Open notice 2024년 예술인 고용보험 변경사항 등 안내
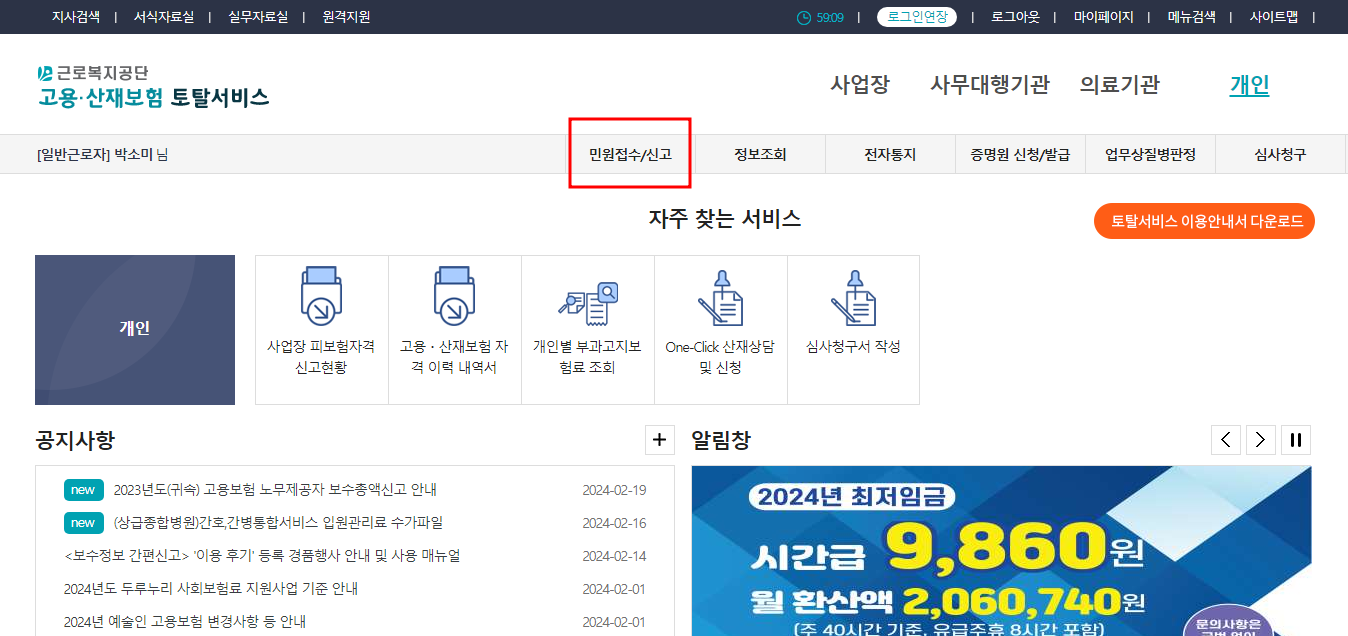 click(x=185, y=622)
